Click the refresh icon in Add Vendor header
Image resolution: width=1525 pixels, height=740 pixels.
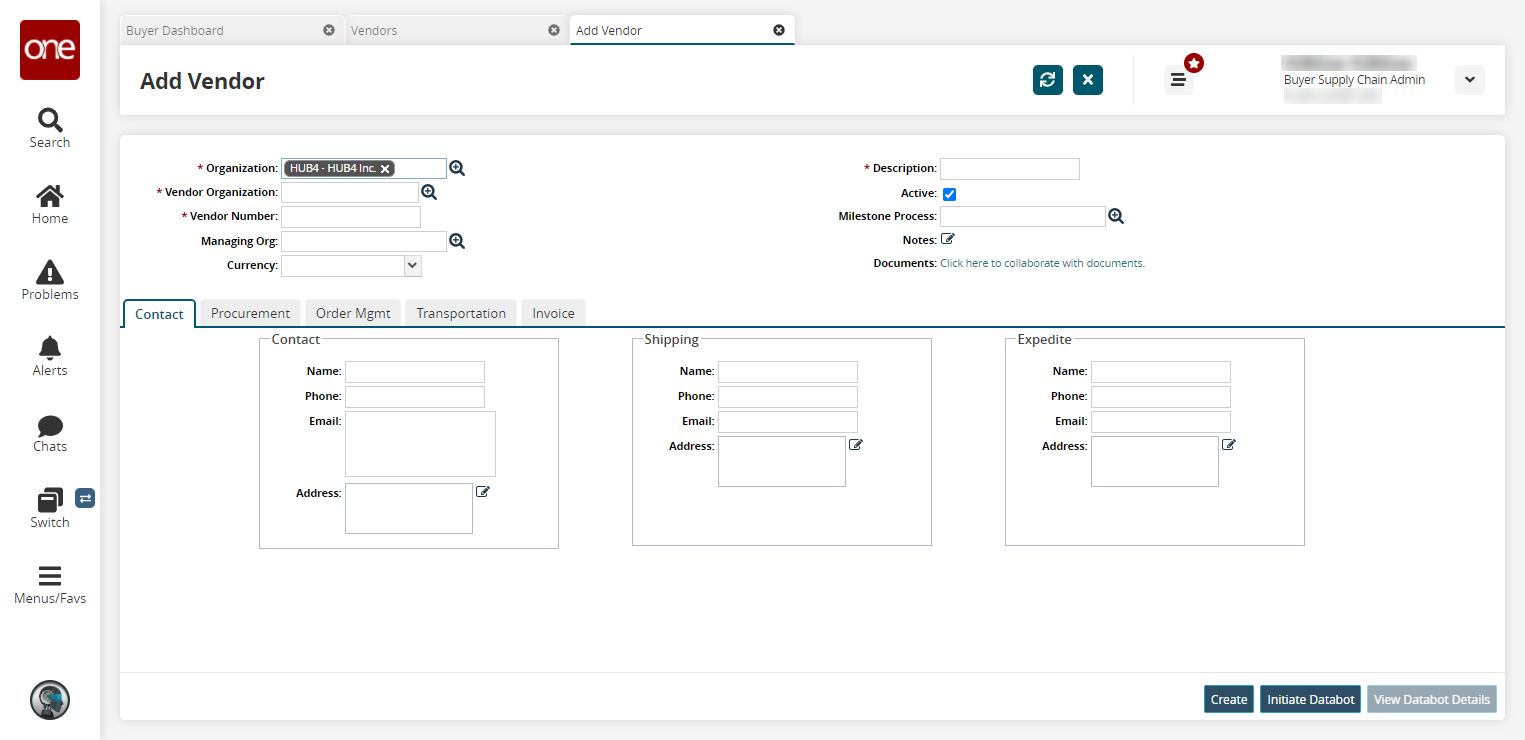(x=1047, y=80)
